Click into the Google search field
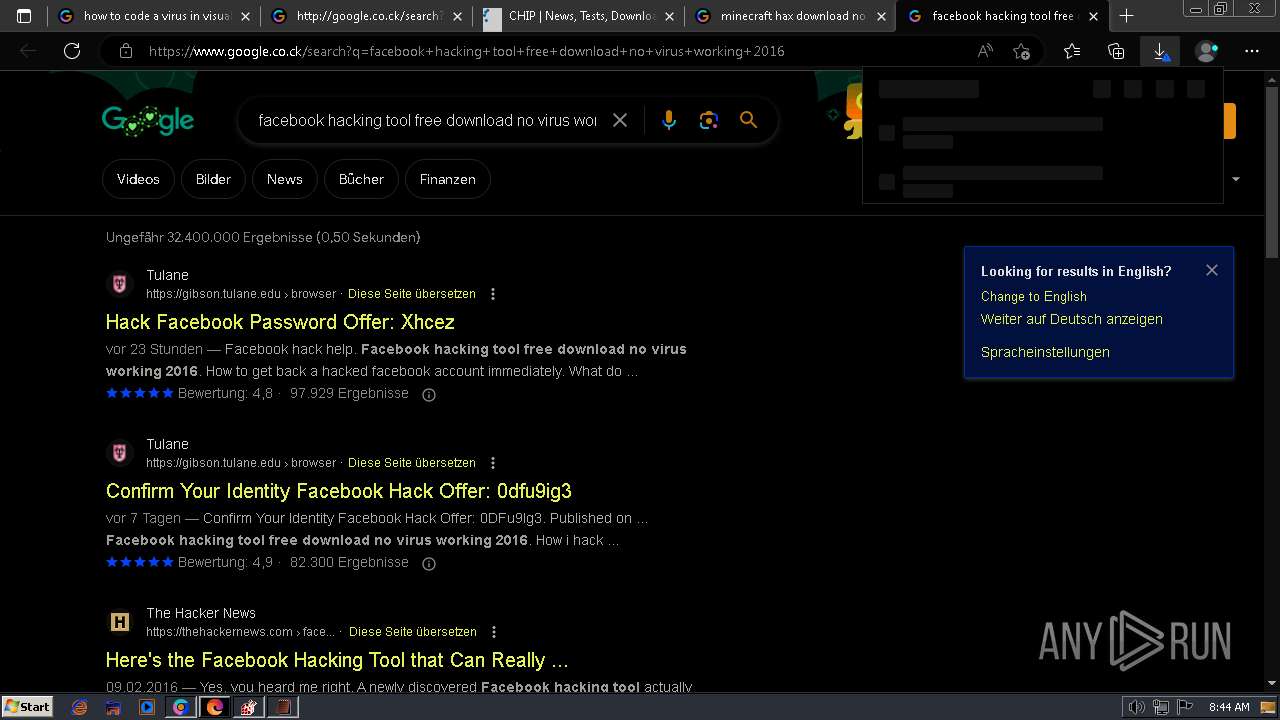The image size is (1280, 720). 427,120
